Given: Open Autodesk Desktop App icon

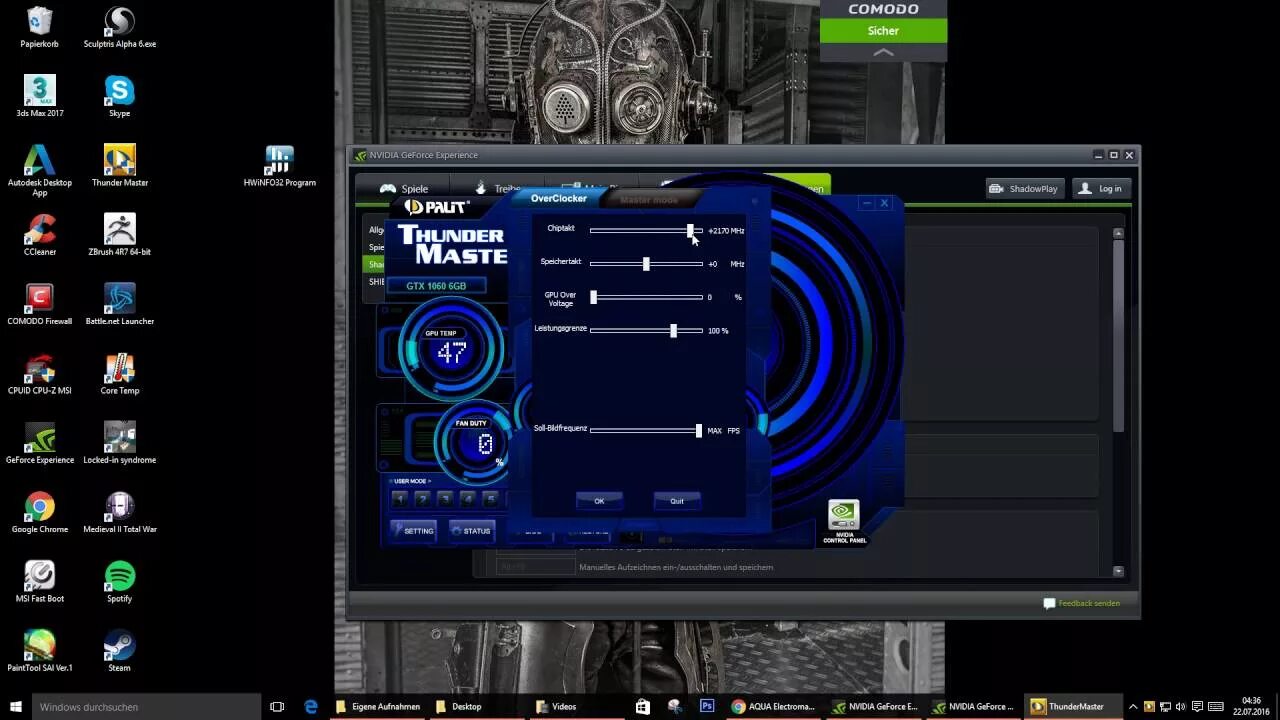Looking at the screenshot, I should coord(39,170).
